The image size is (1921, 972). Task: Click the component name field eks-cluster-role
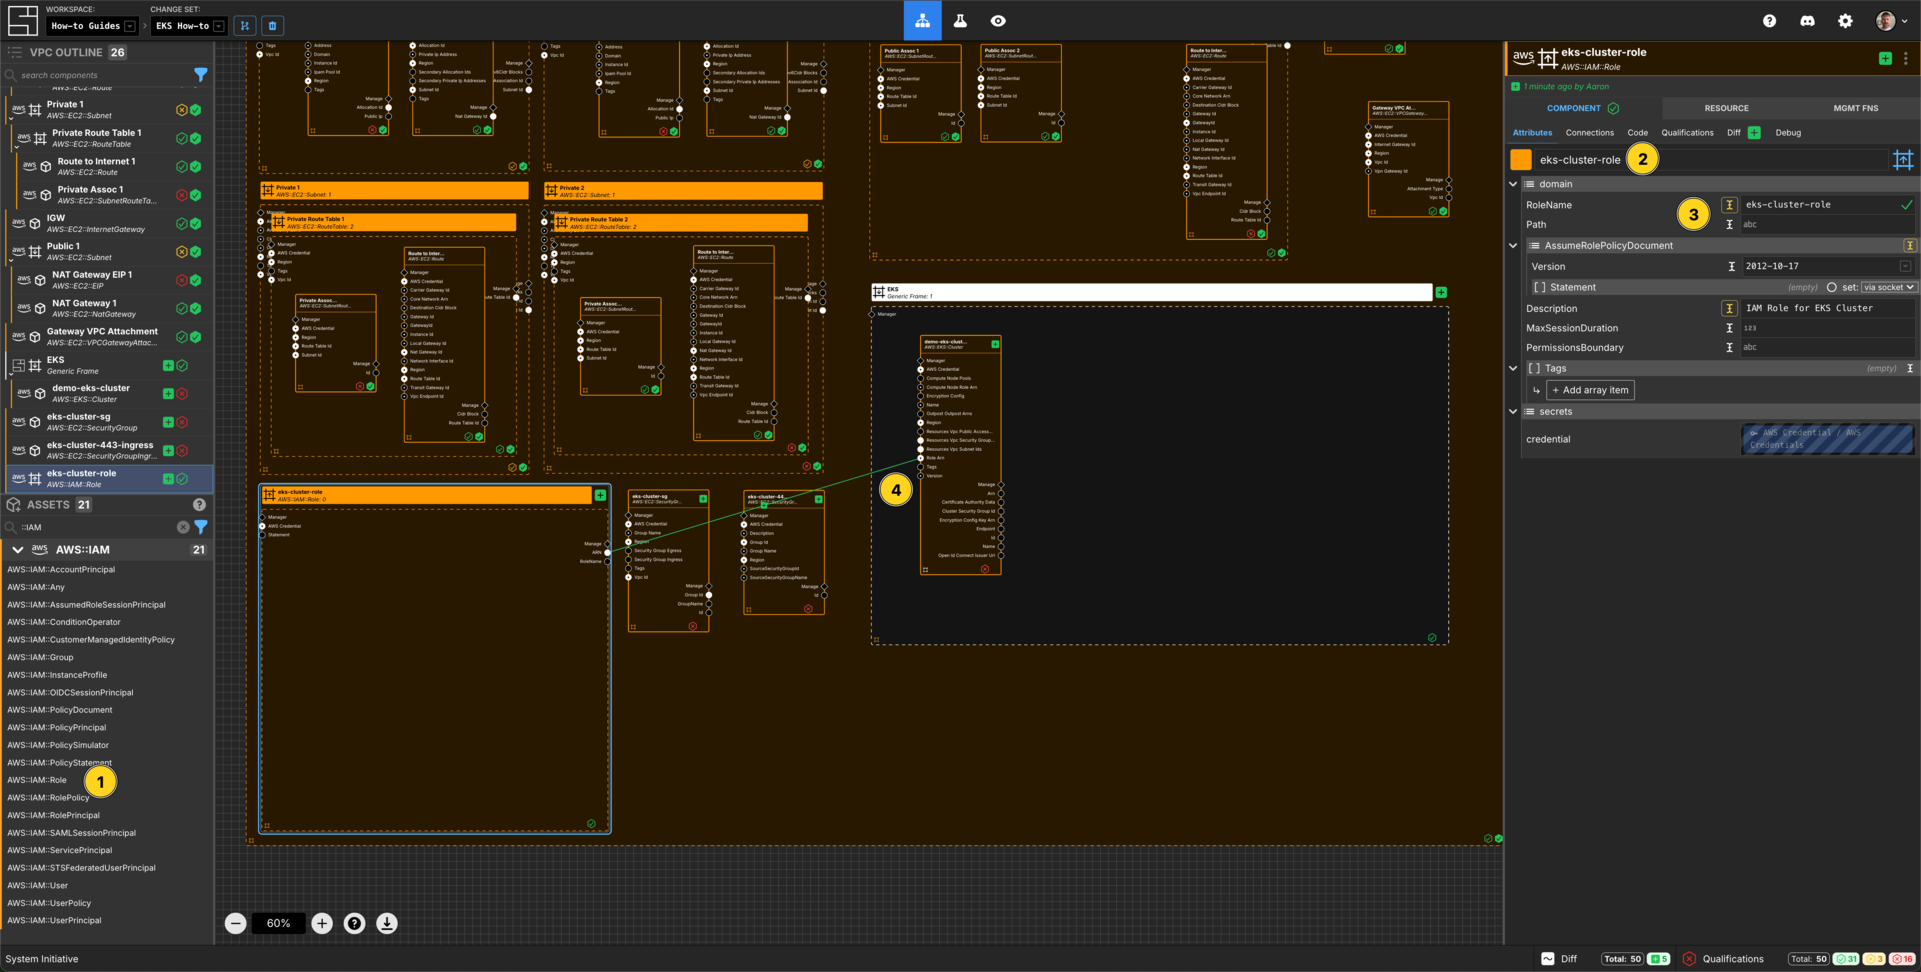[x=1710, y=159]
